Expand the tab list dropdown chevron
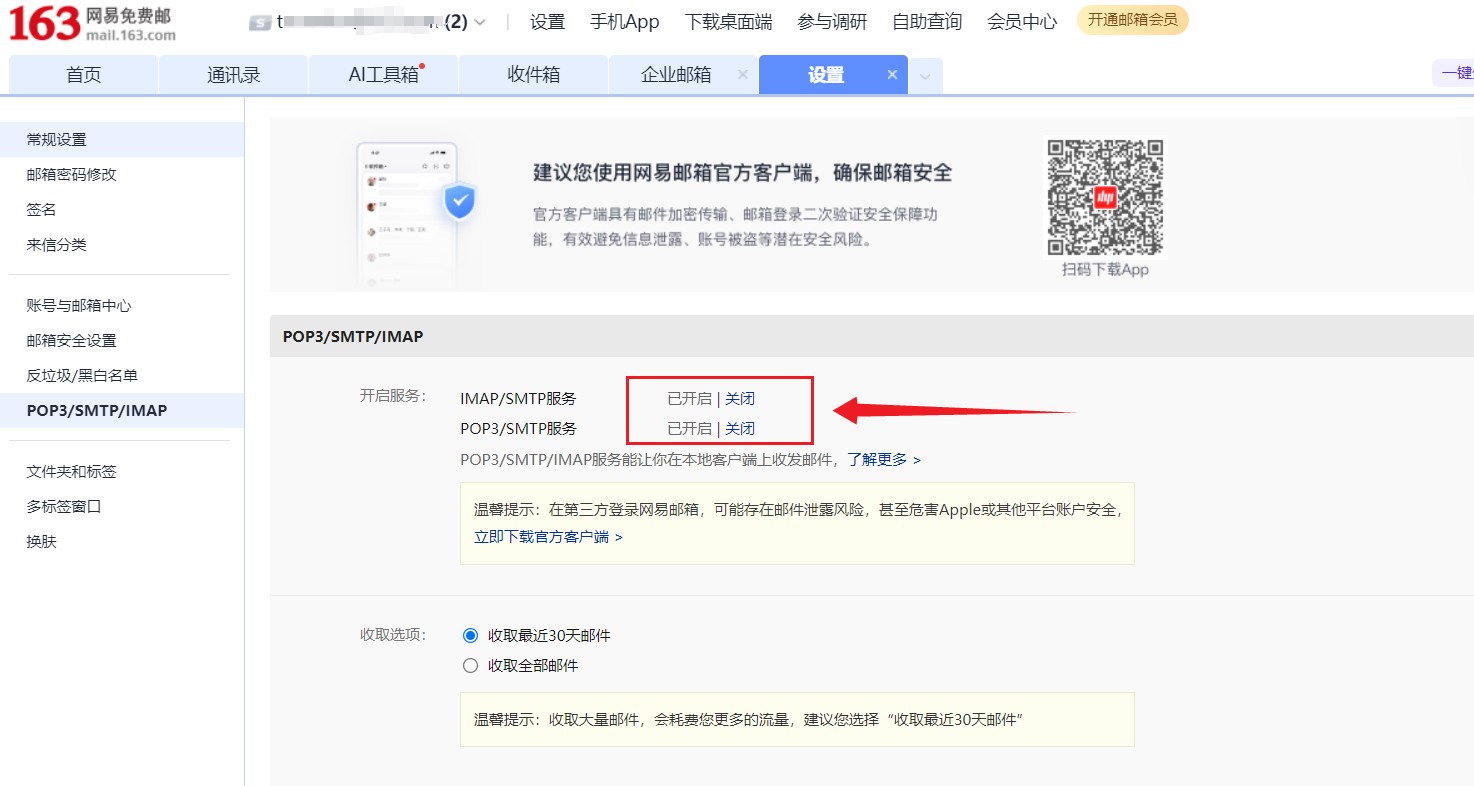 tap(925, 77)
